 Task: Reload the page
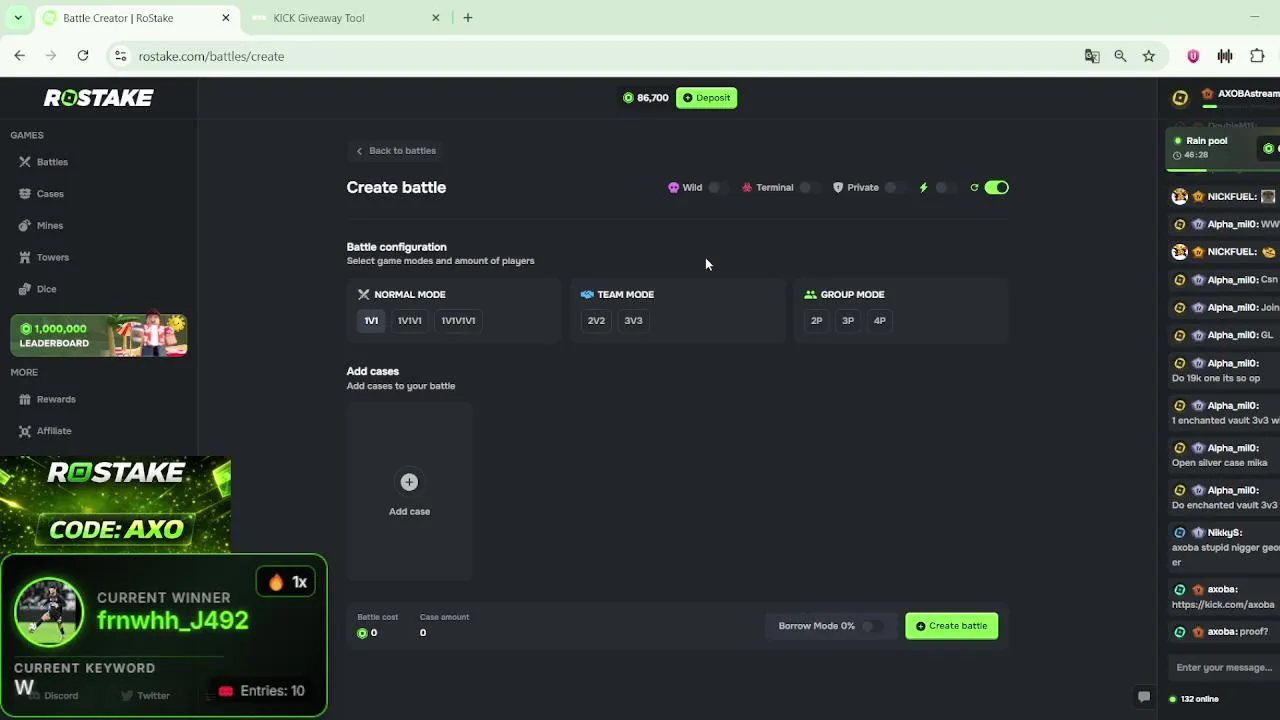tap(83, 56)
